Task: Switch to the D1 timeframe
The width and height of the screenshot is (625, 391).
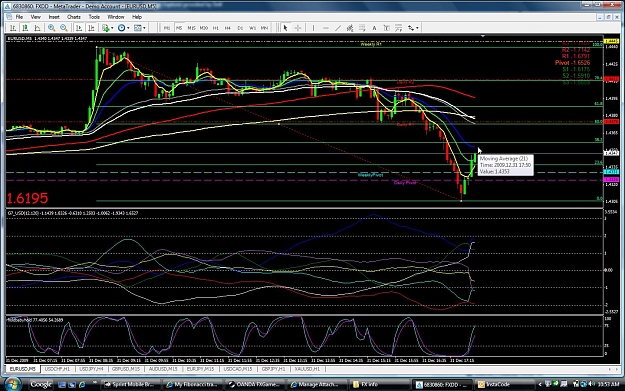Action: 240,28
